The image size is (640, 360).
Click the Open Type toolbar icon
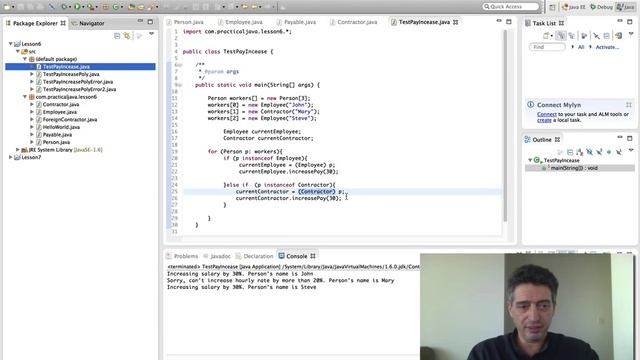tap(132, 7)
